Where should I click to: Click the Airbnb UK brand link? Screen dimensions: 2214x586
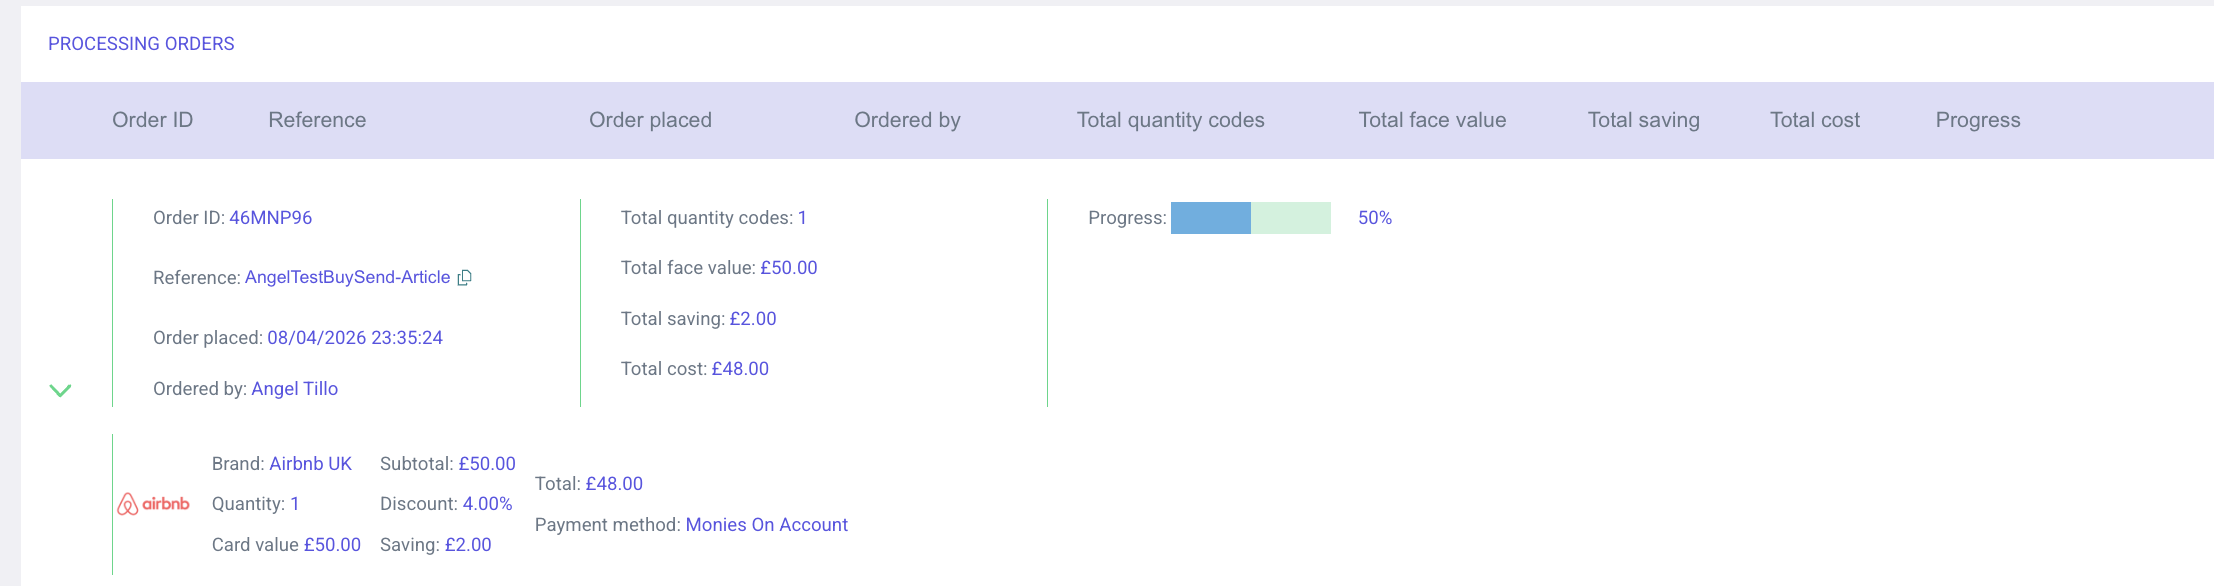coord(310,464)
